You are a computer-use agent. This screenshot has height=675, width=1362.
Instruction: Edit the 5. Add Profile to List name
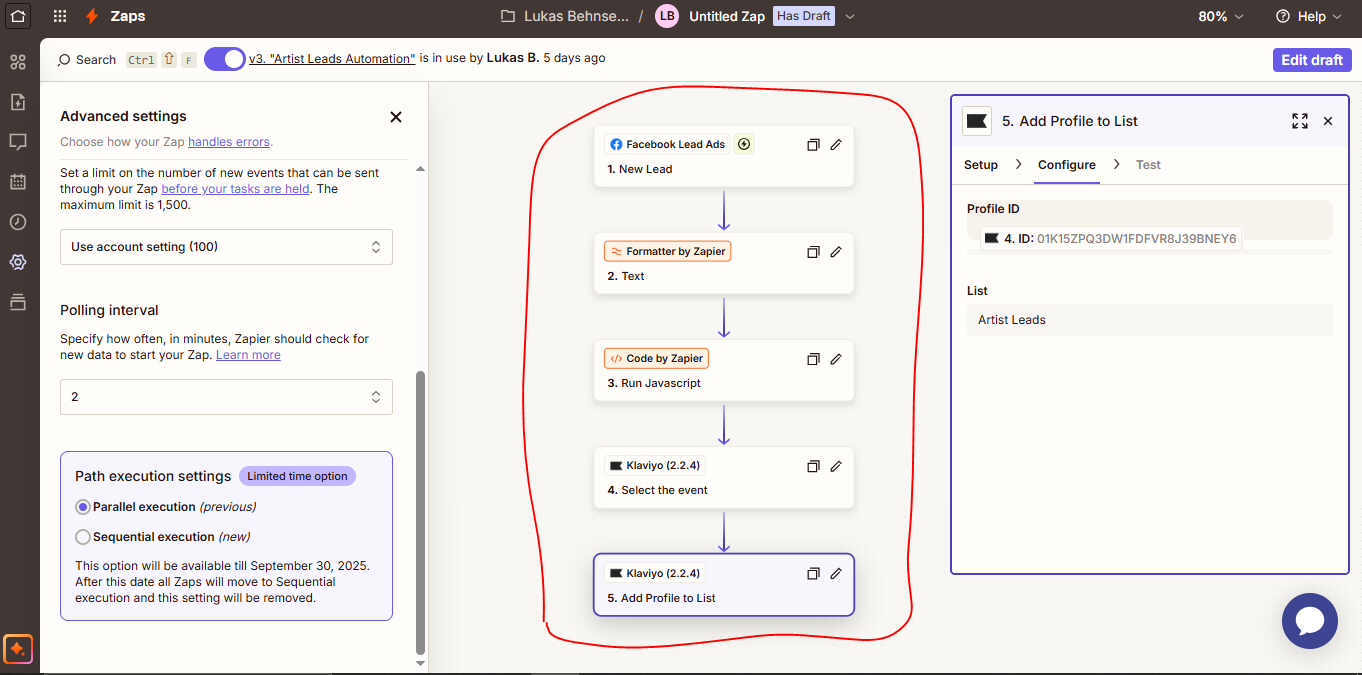(x=836, y=574)
